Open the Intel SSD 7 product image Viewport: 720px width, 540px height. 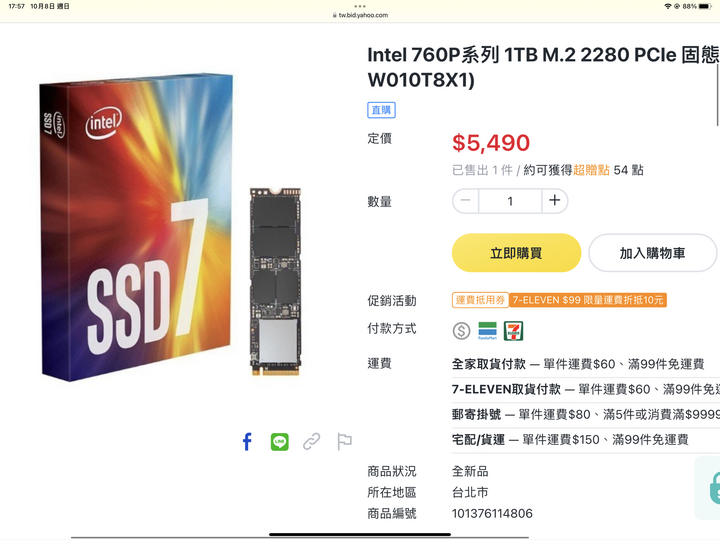pos(172,228)
